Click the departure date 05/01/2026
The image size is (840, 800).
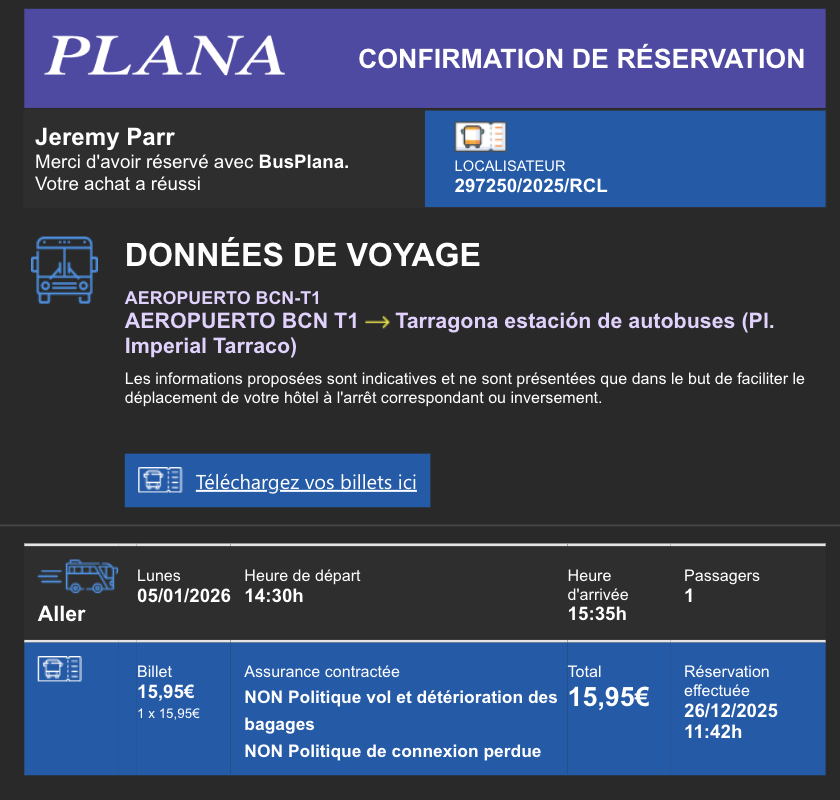point(184,596)
